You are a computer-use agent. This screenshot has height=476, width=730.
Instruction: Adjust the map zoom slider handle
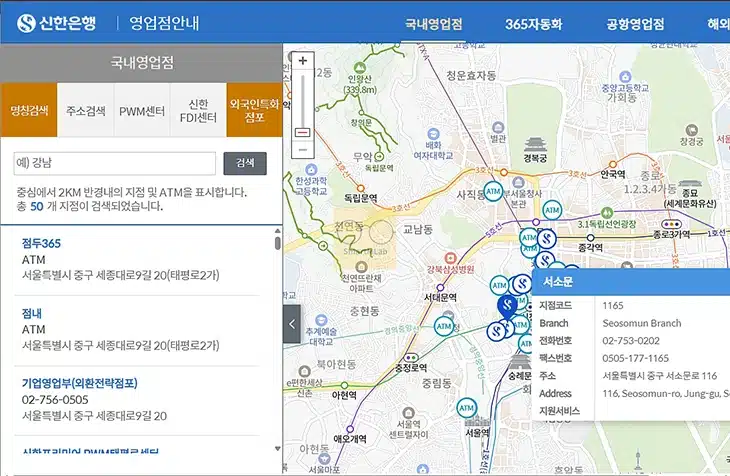tap(303, 133)
